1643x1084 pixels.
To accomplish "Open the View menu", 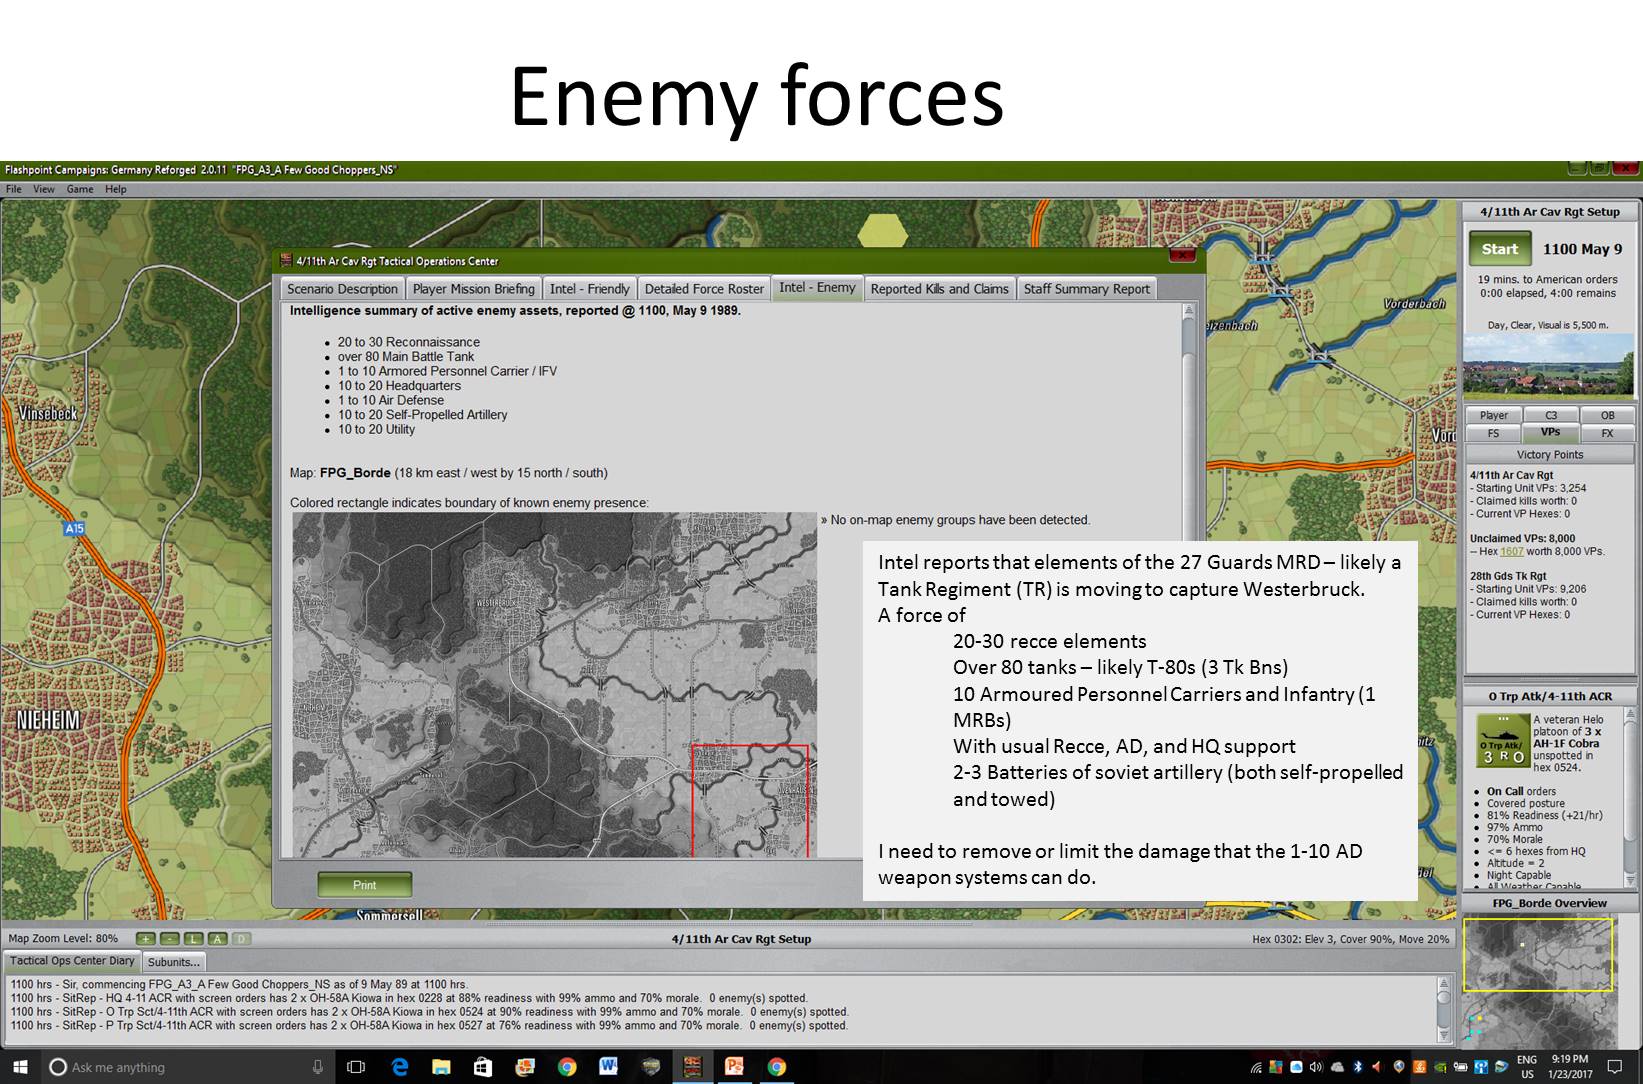I will [x=44, y=189].
